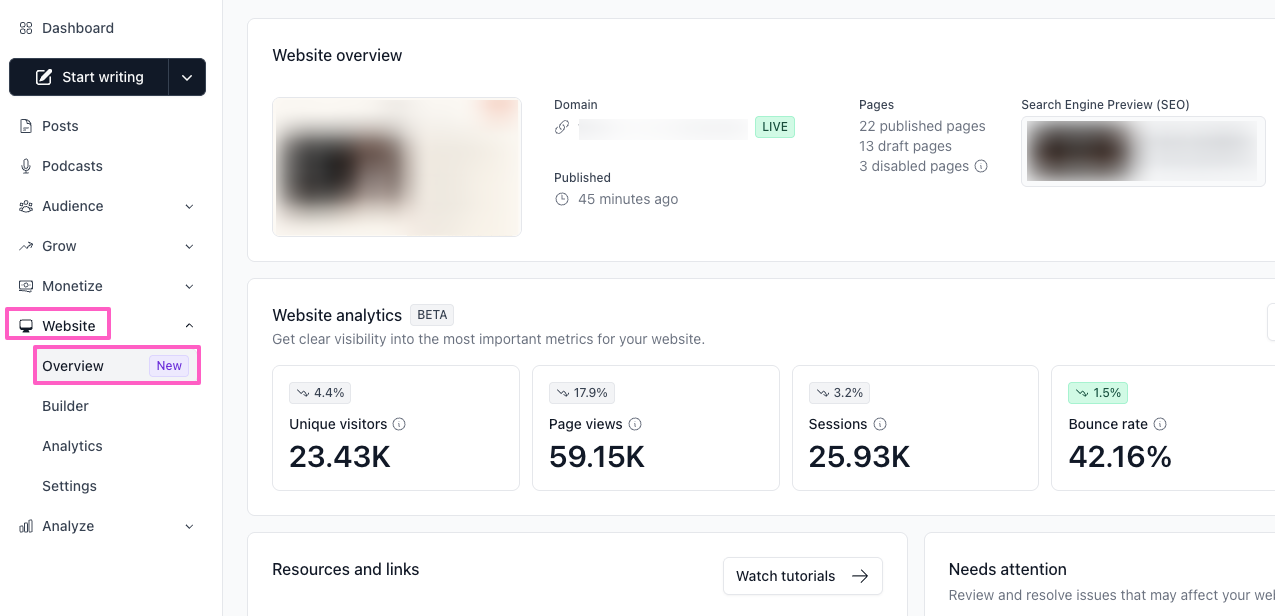Open the Start writing dropdown arrow

tap(187, 77)
